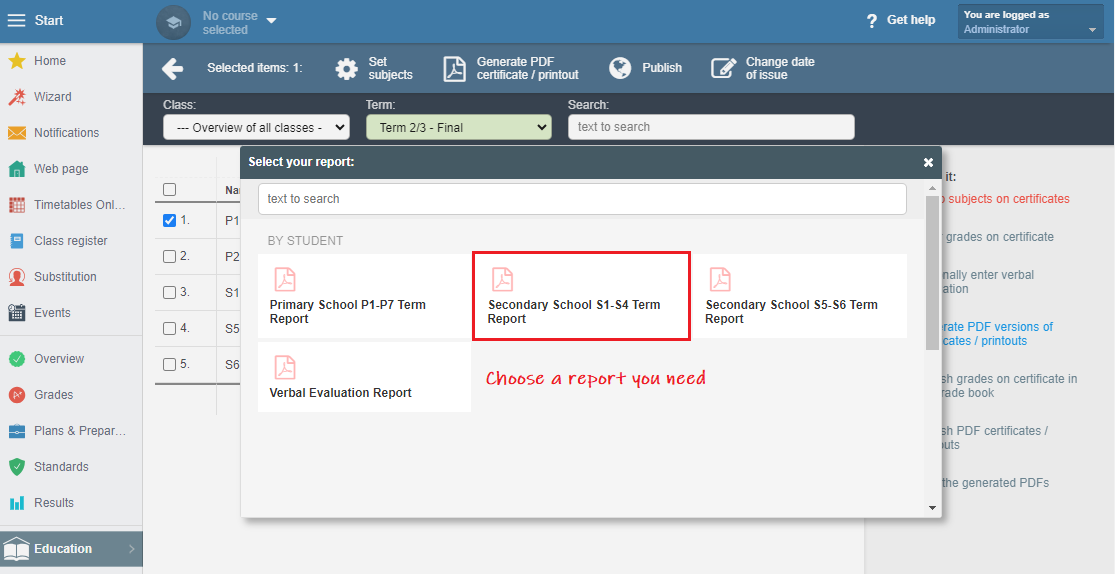1115x574 pixels.
Task: Open Grades in the sidebar
Action: pos(54,395)
